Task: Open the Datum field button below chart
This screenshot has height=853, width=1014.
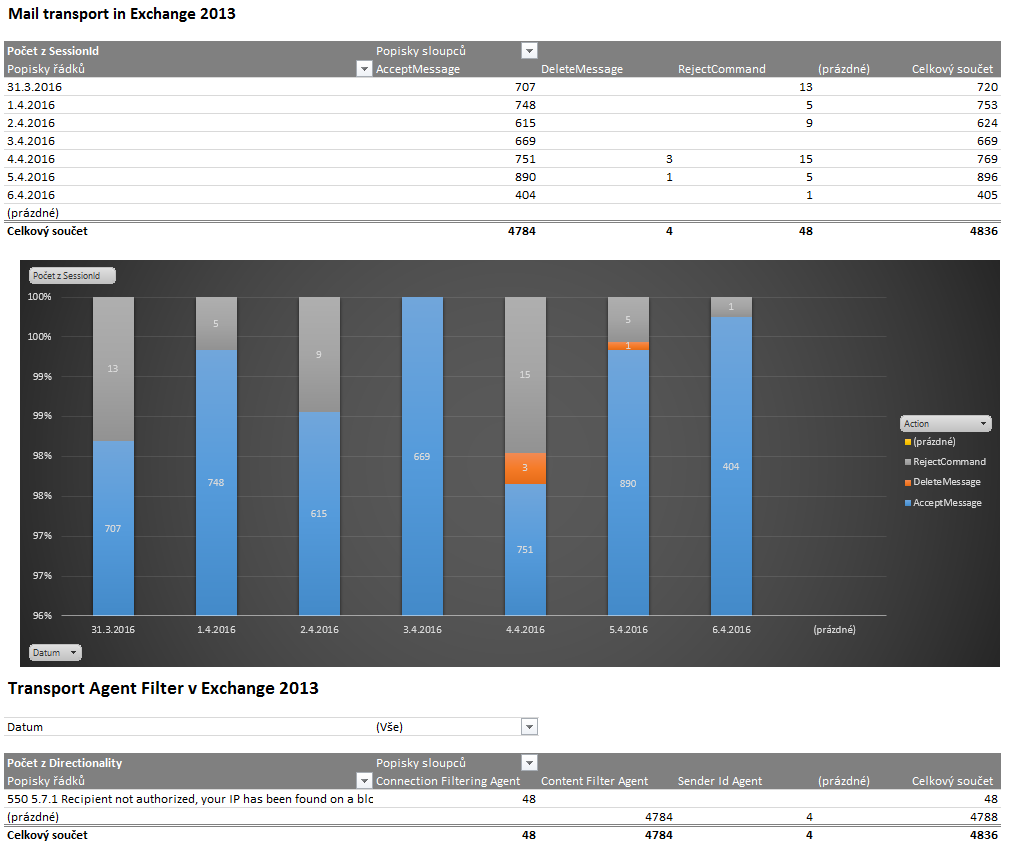Action: [x=55, y=653]
